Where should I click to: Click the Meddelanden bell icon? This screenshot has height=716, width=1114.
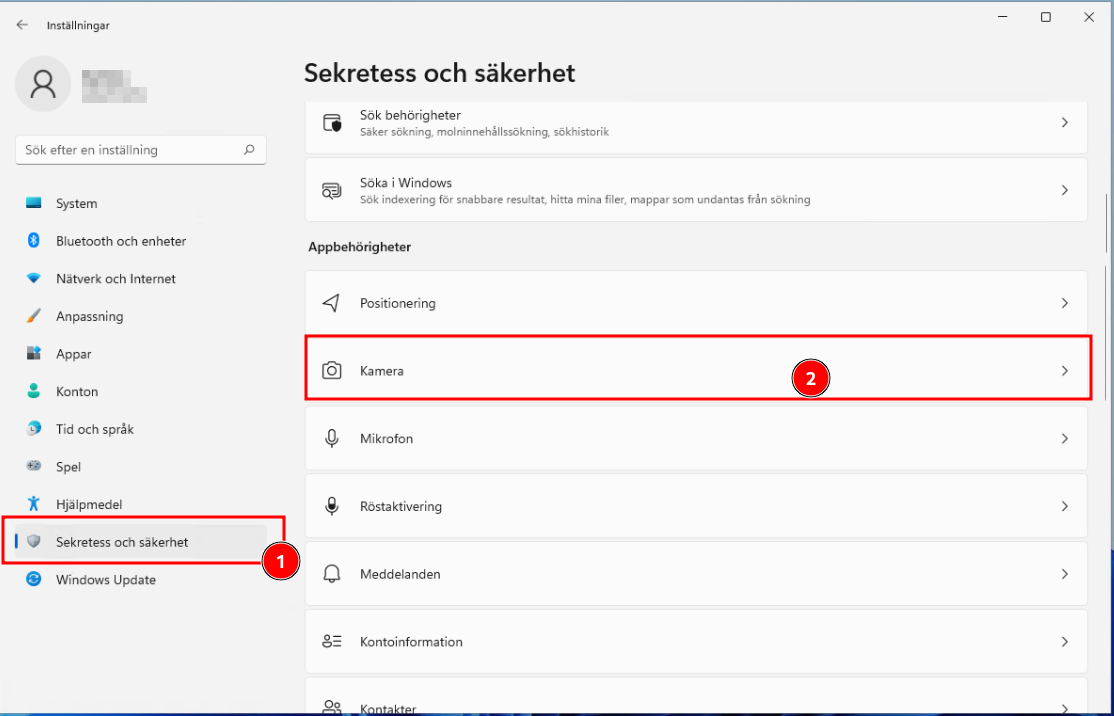point(332,574)
